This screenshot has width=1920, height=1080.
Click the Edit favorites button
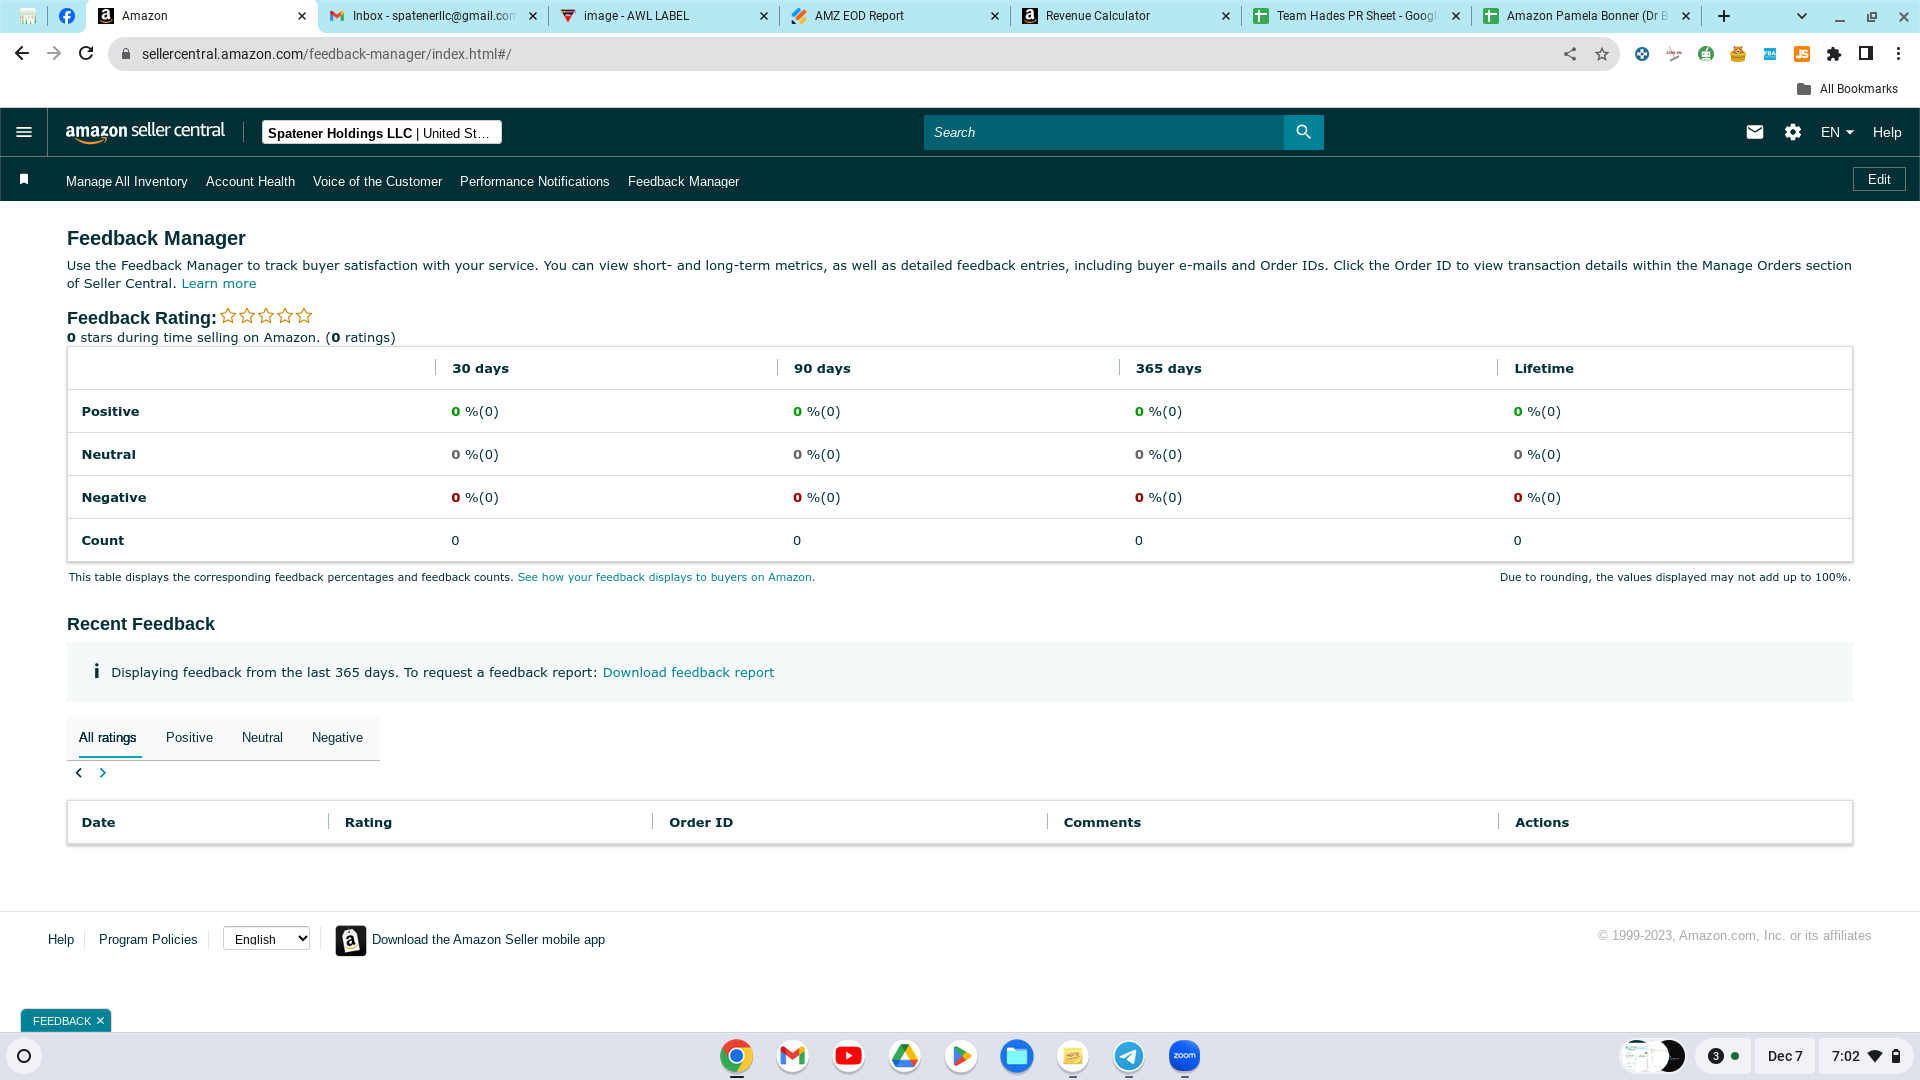pos(1879,179)
